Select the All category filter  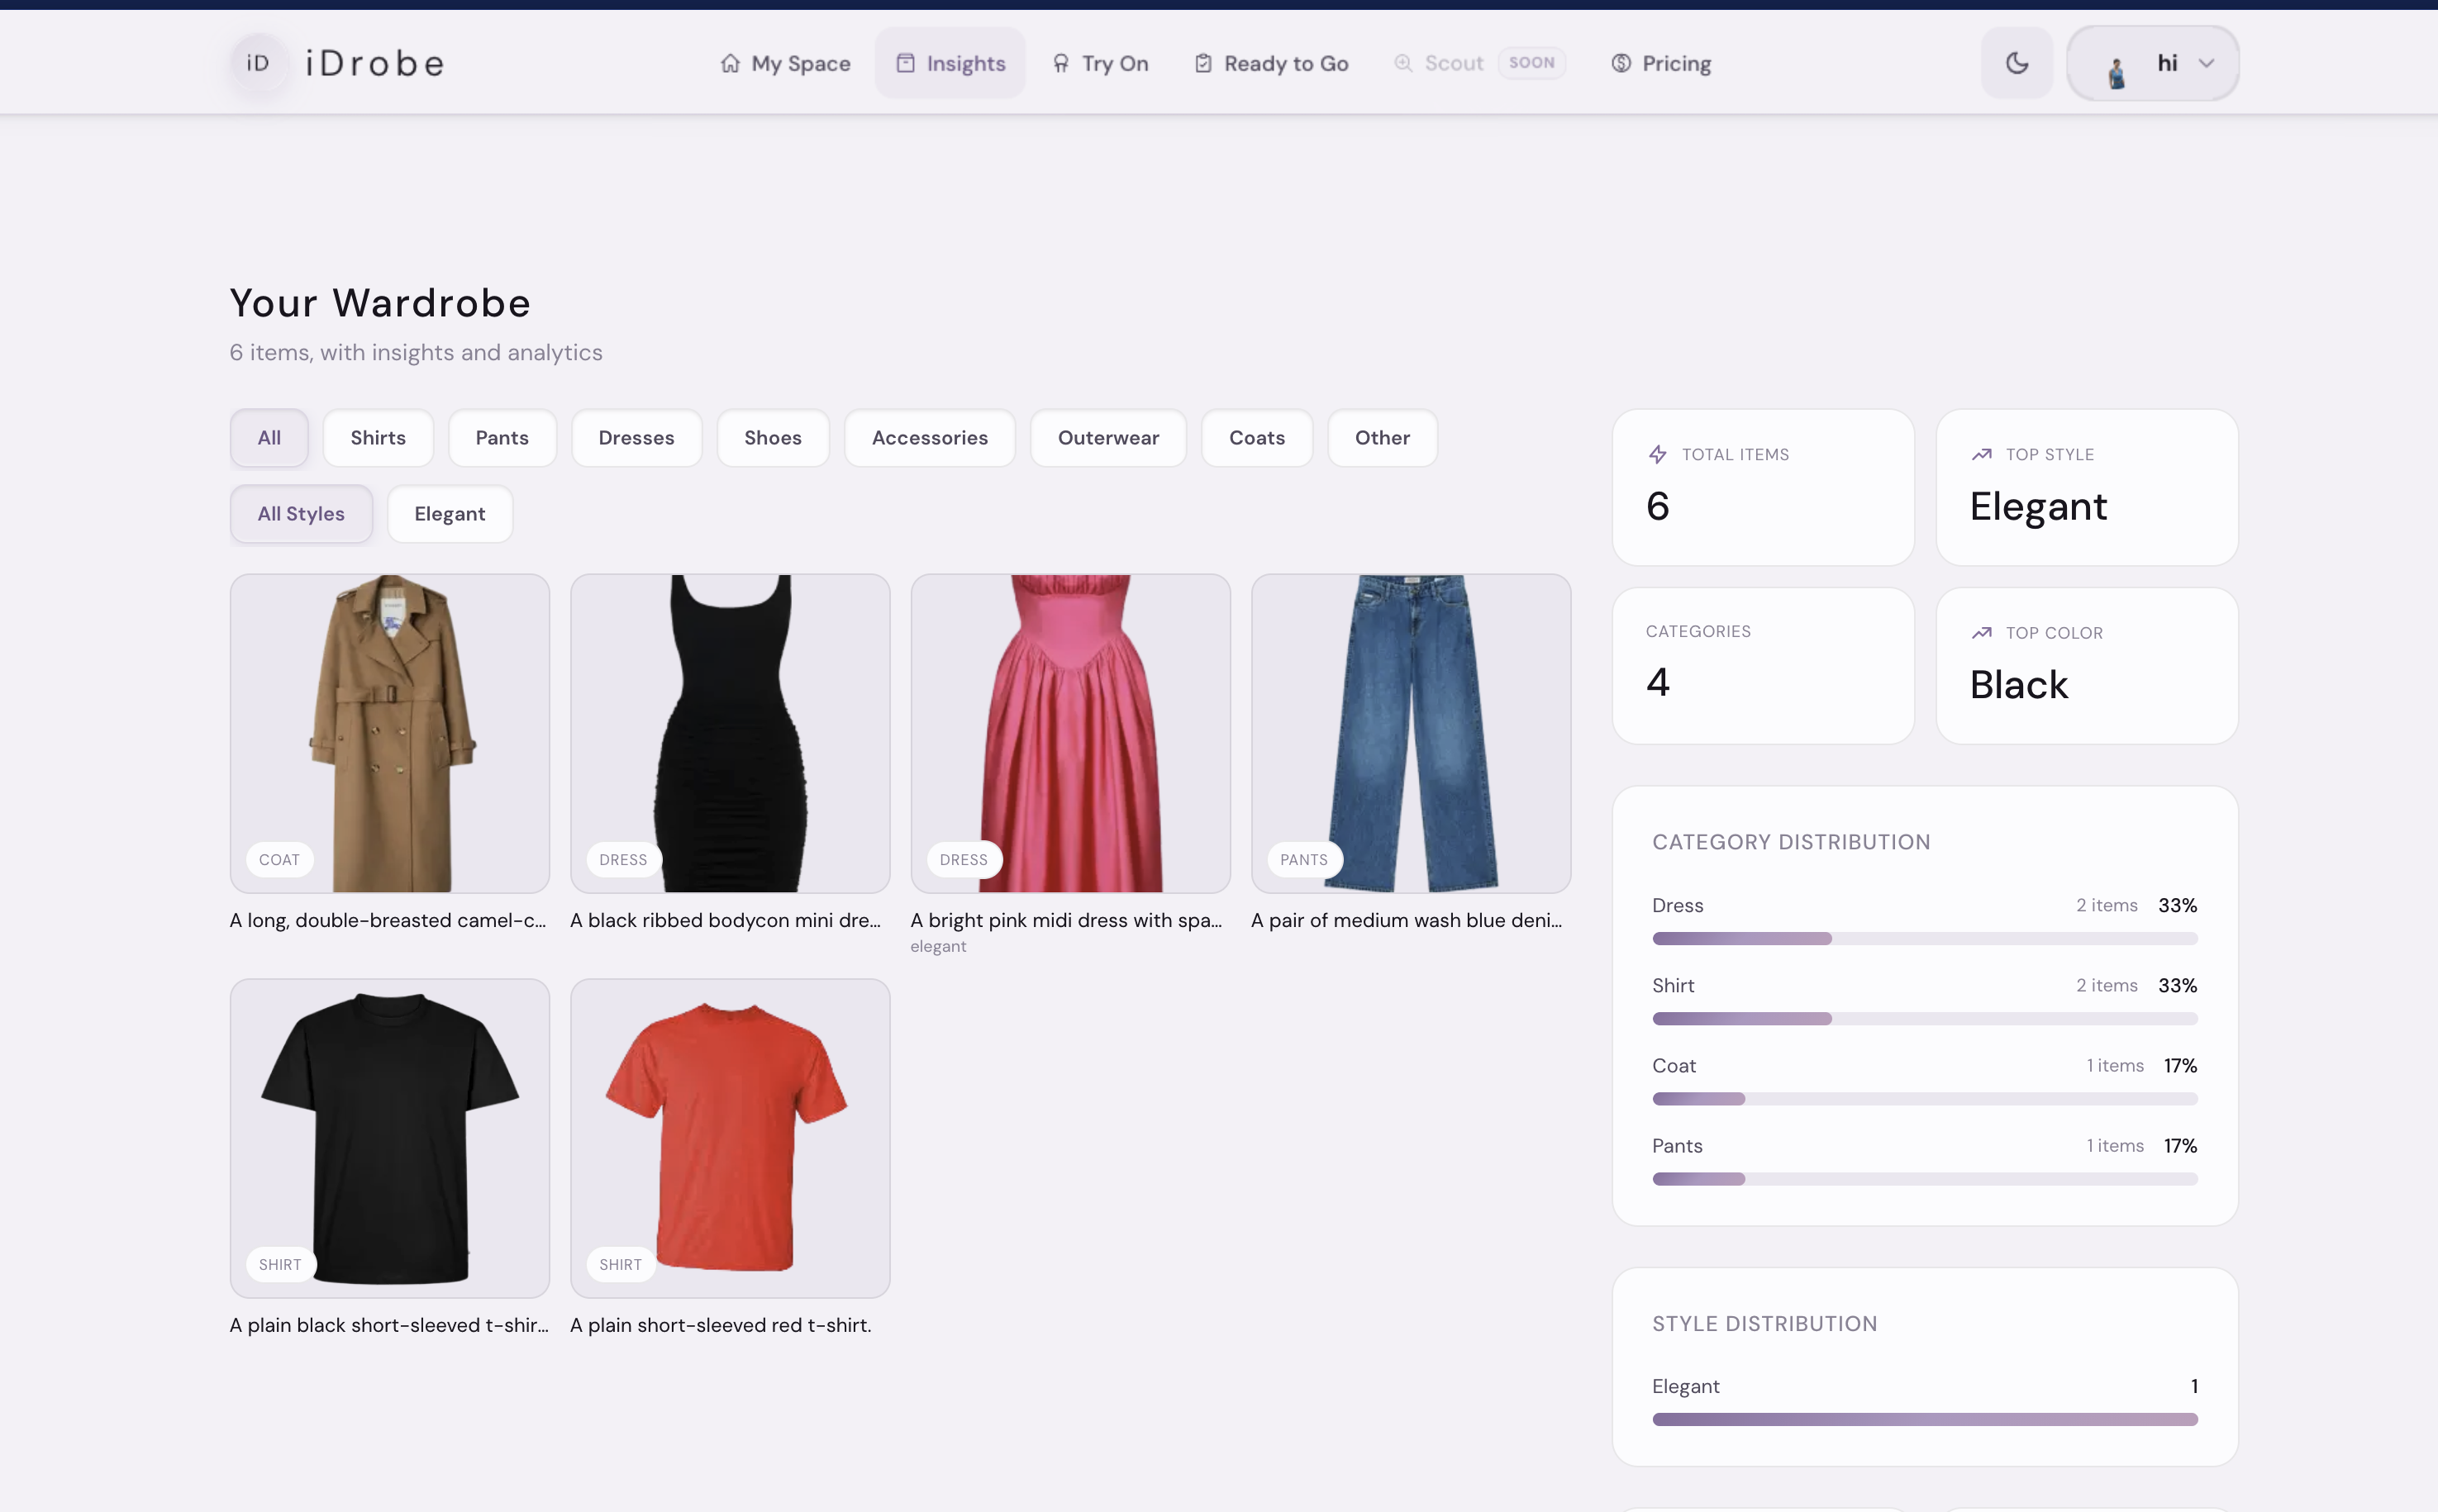point(269,438)
